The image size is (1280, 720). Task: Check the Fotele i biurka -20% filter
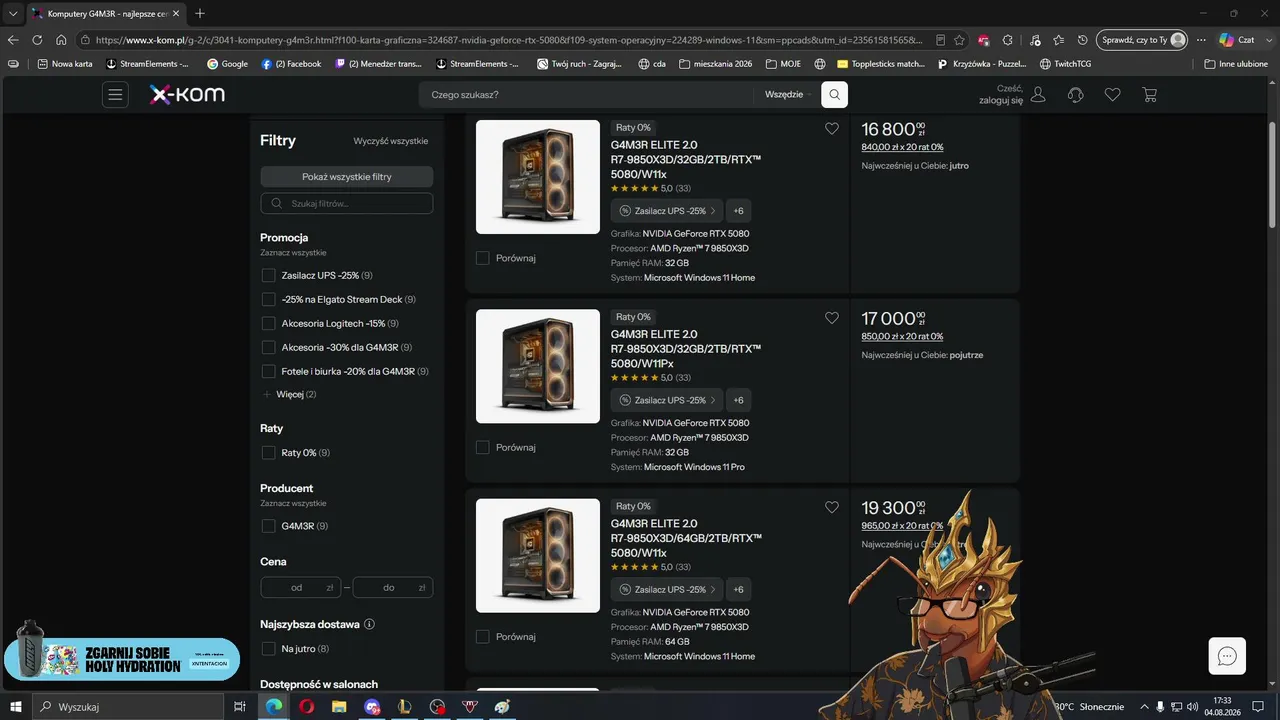click(x=268, y=371)
